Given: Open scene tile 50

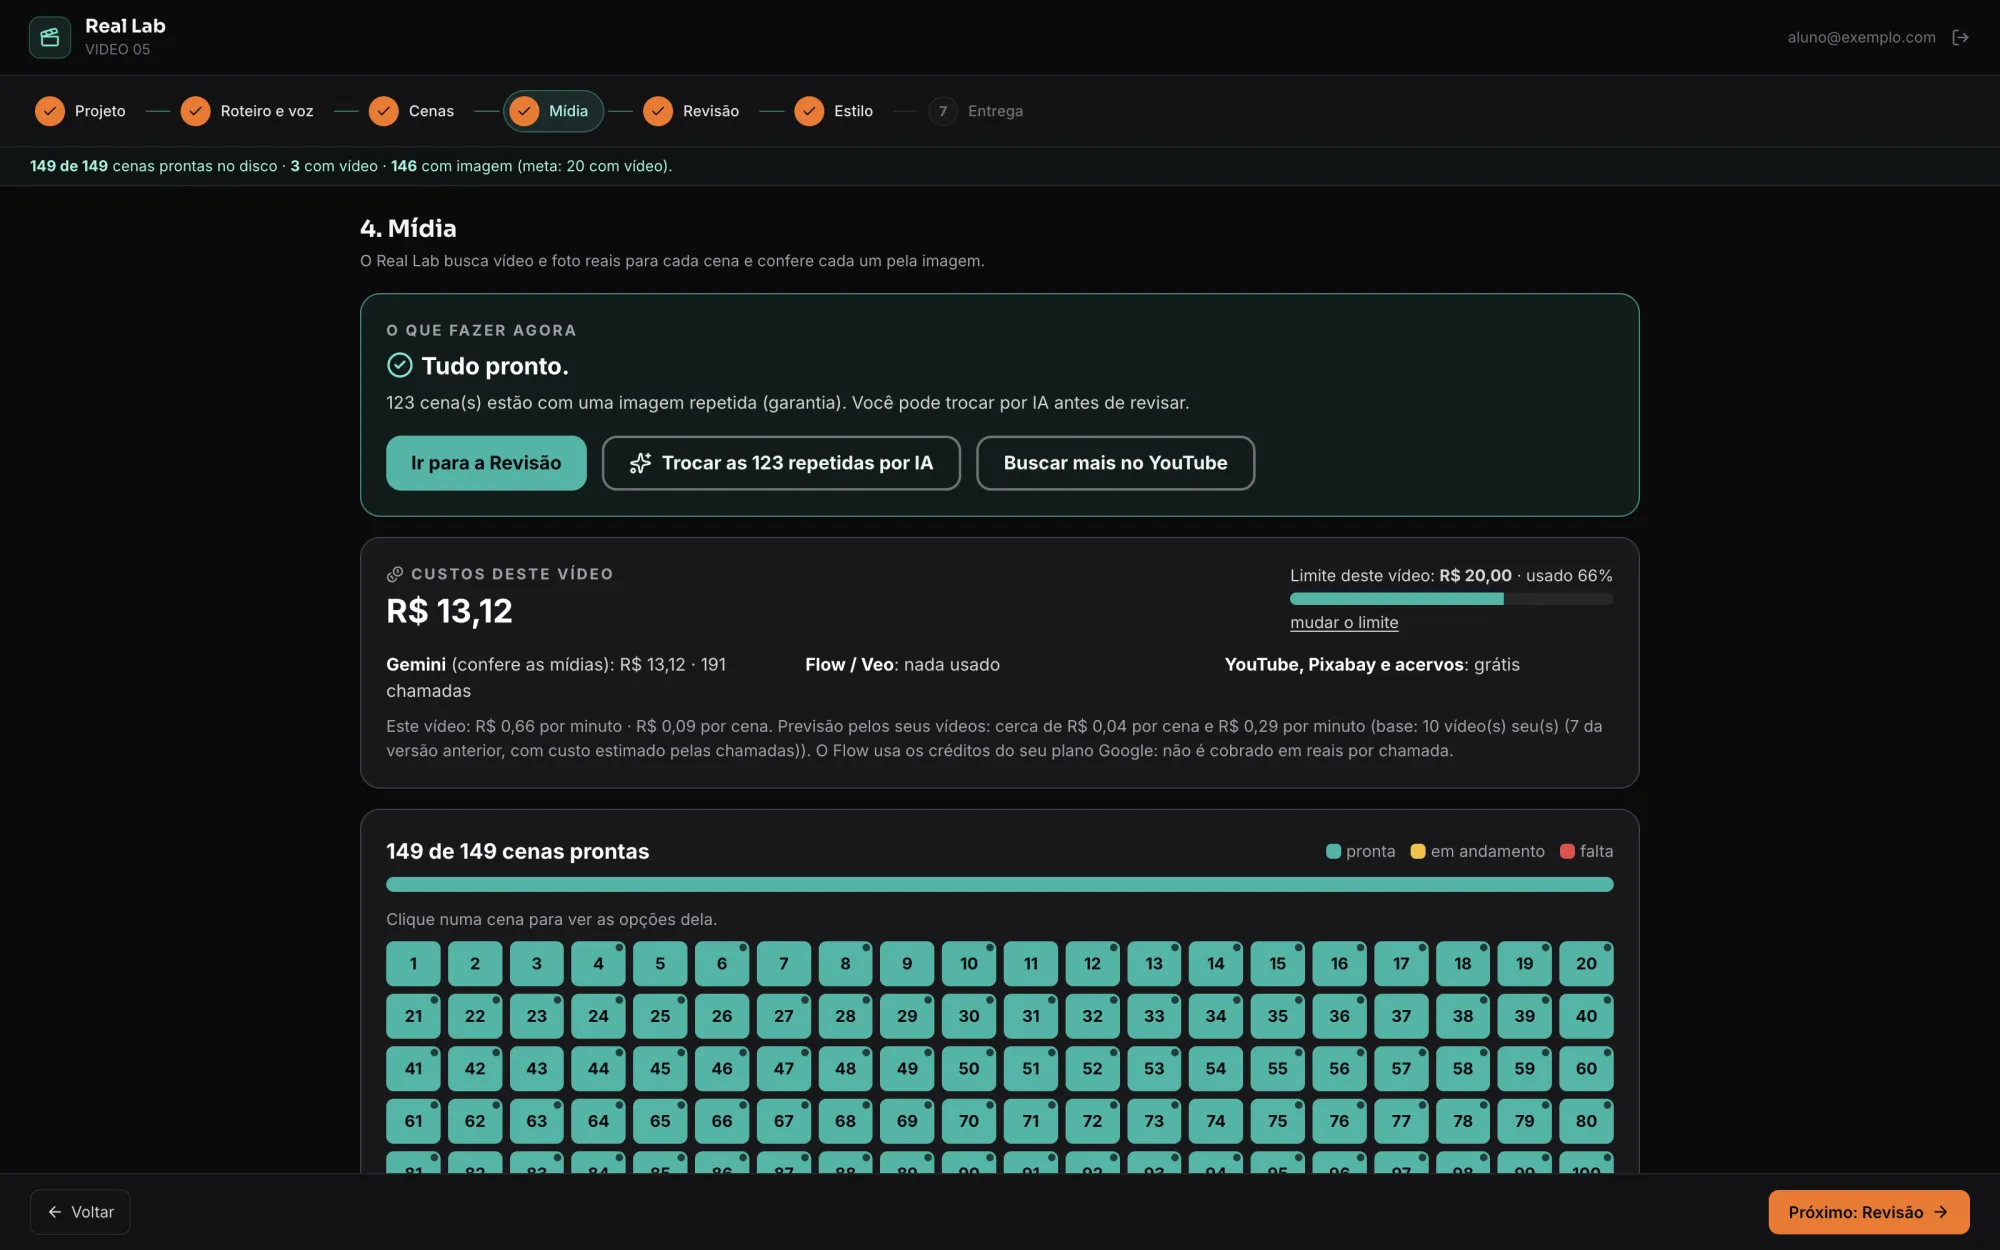Looking at the screenshot, I should (969, 1068).
